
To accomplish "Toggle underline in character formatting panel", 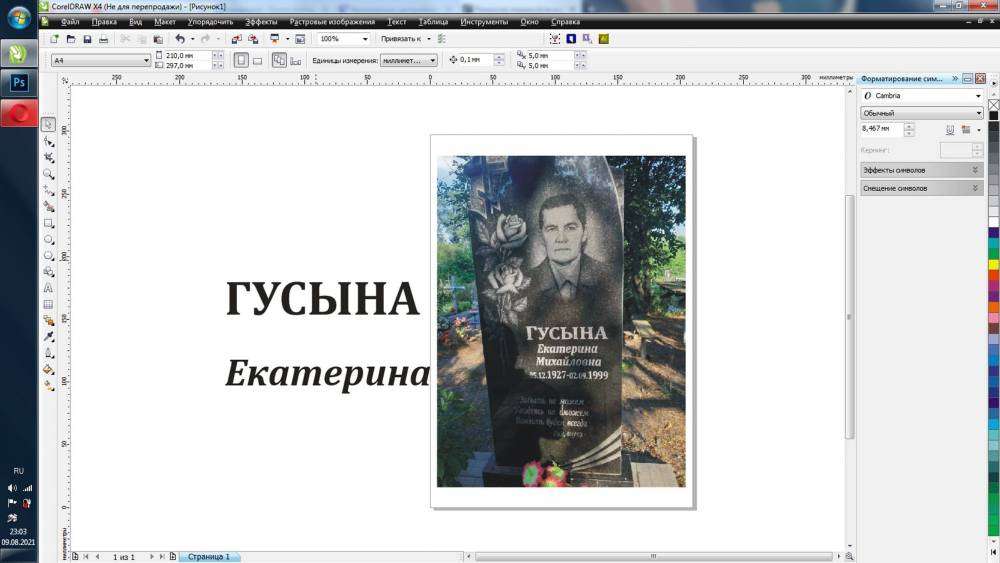I will point(950,129).
